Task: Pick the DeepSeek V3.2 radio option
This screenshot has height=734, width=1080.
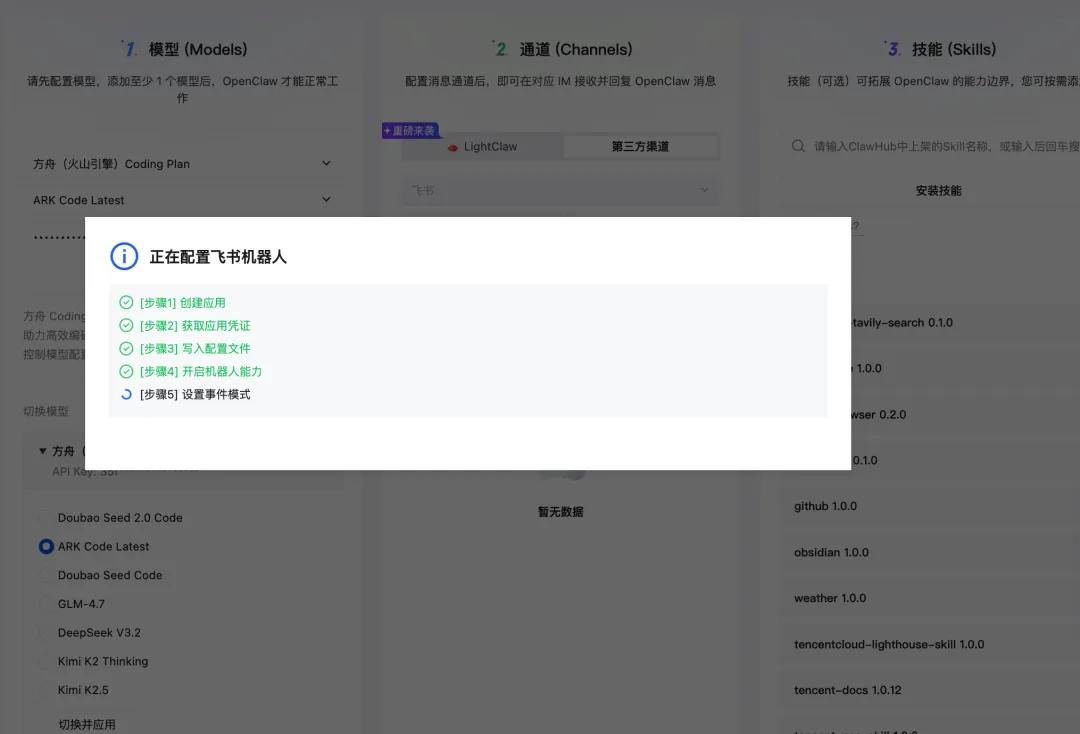Action: 45,633
